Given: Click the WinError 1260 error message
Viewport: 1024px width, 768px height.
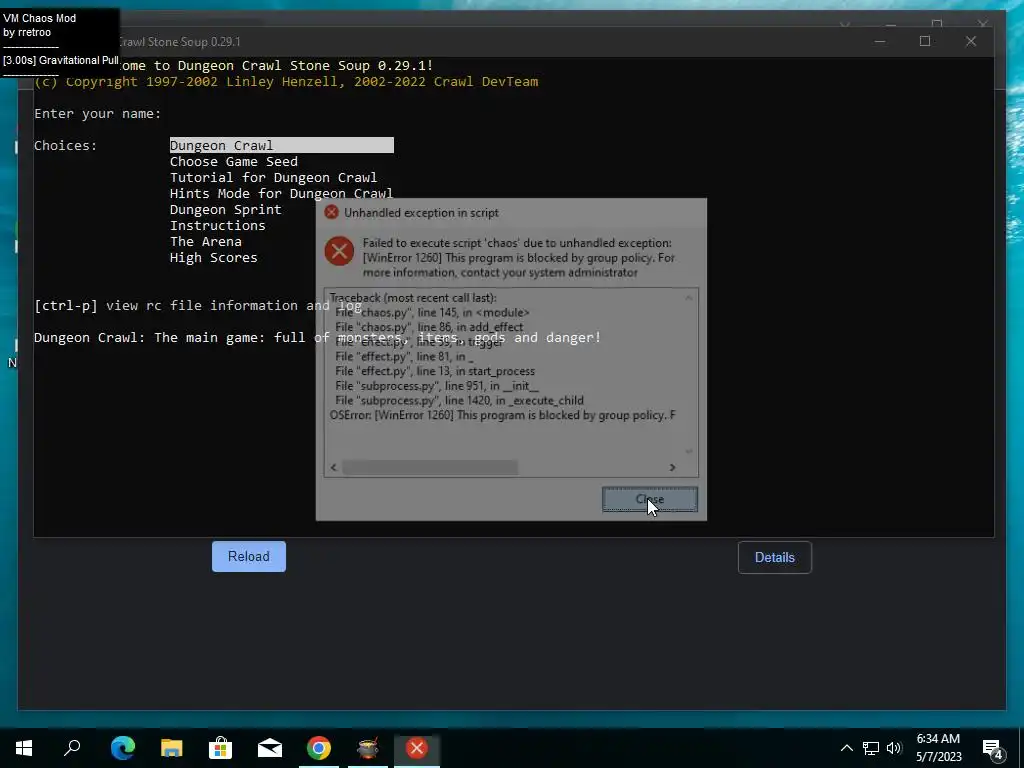Looking at the screenshot, I should 518,257.
